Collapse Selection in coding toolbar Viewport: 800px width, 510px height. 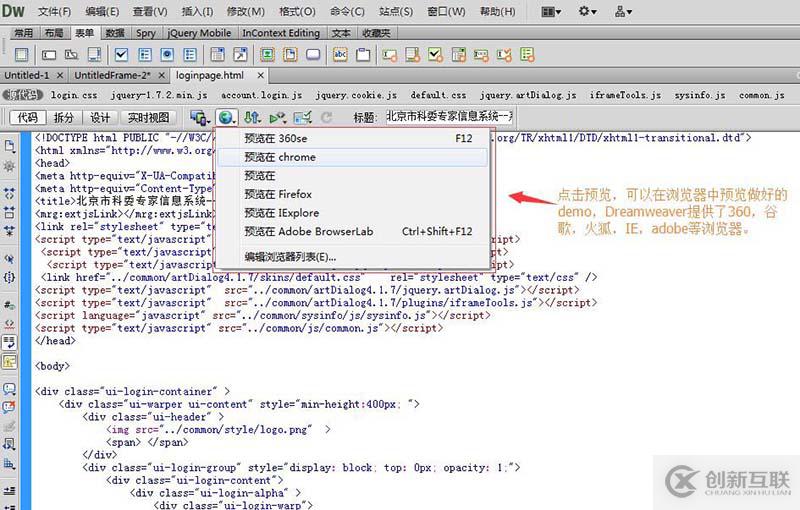[9, 212]
